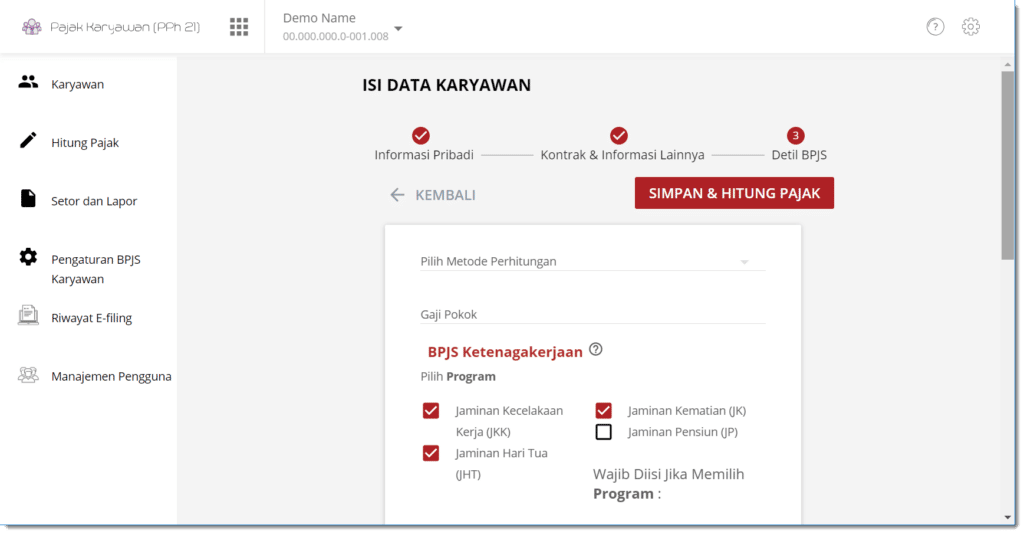Click the Riwayat E-filing laptop icon
The height and width of the screenshot is (534, 1024).
[28, 315]
